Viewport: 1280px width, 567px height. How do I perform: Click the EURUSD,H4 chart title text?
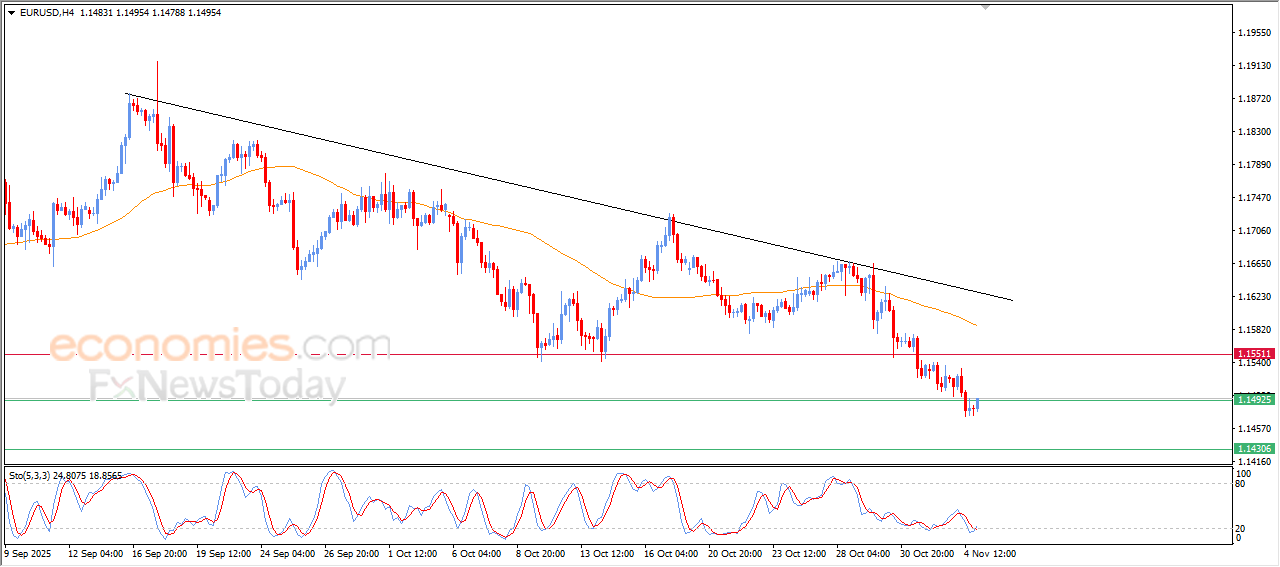(47, 12)
